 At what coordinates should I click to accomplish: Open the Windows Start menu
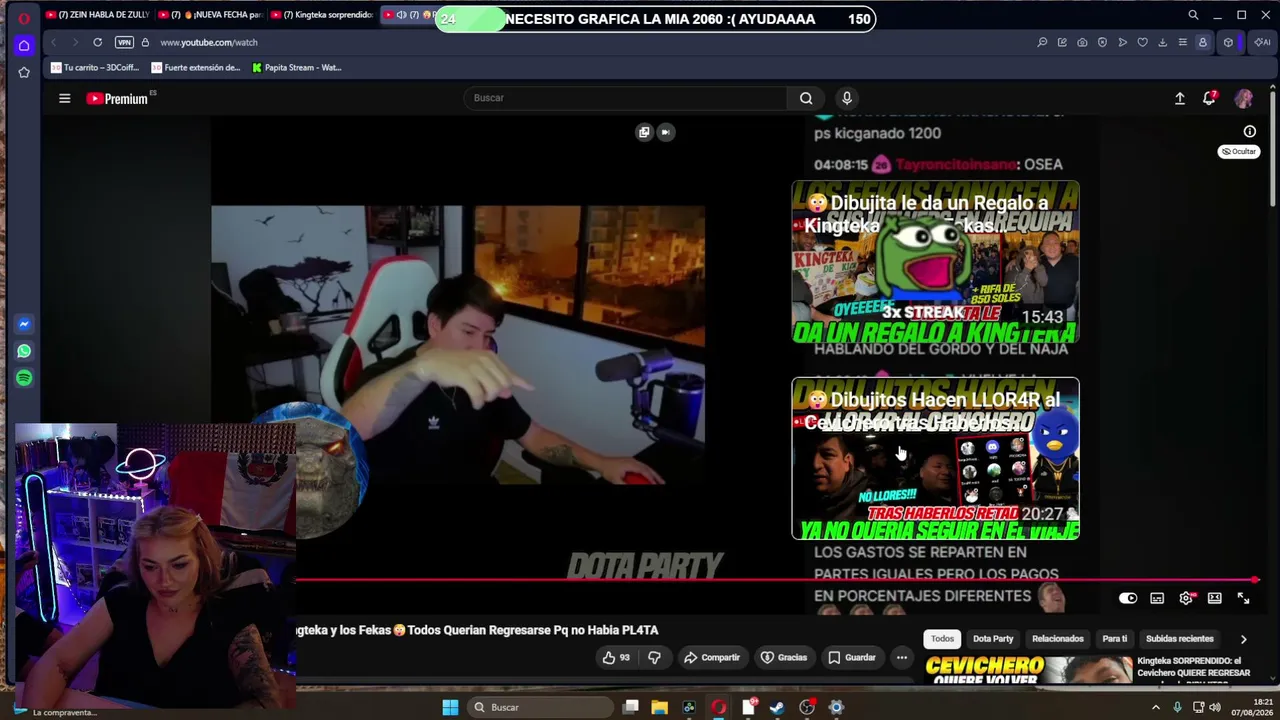pyautogui.click(x=450, y=707)
